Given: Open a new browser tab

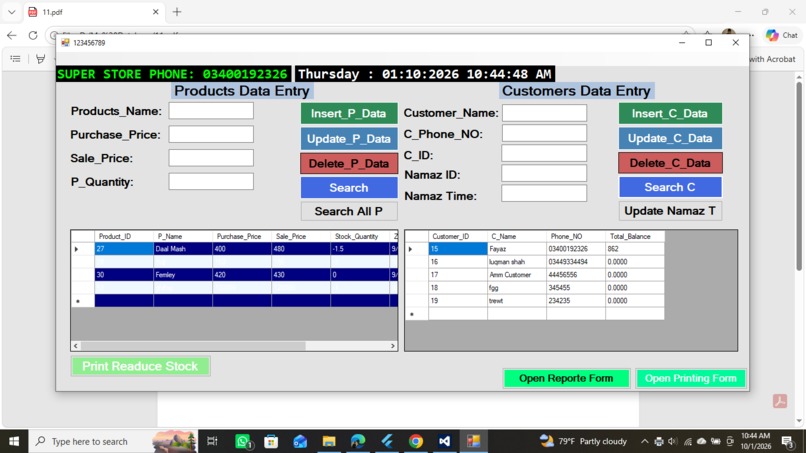Looking at the screenshot, I should click(x=177, y=12).
